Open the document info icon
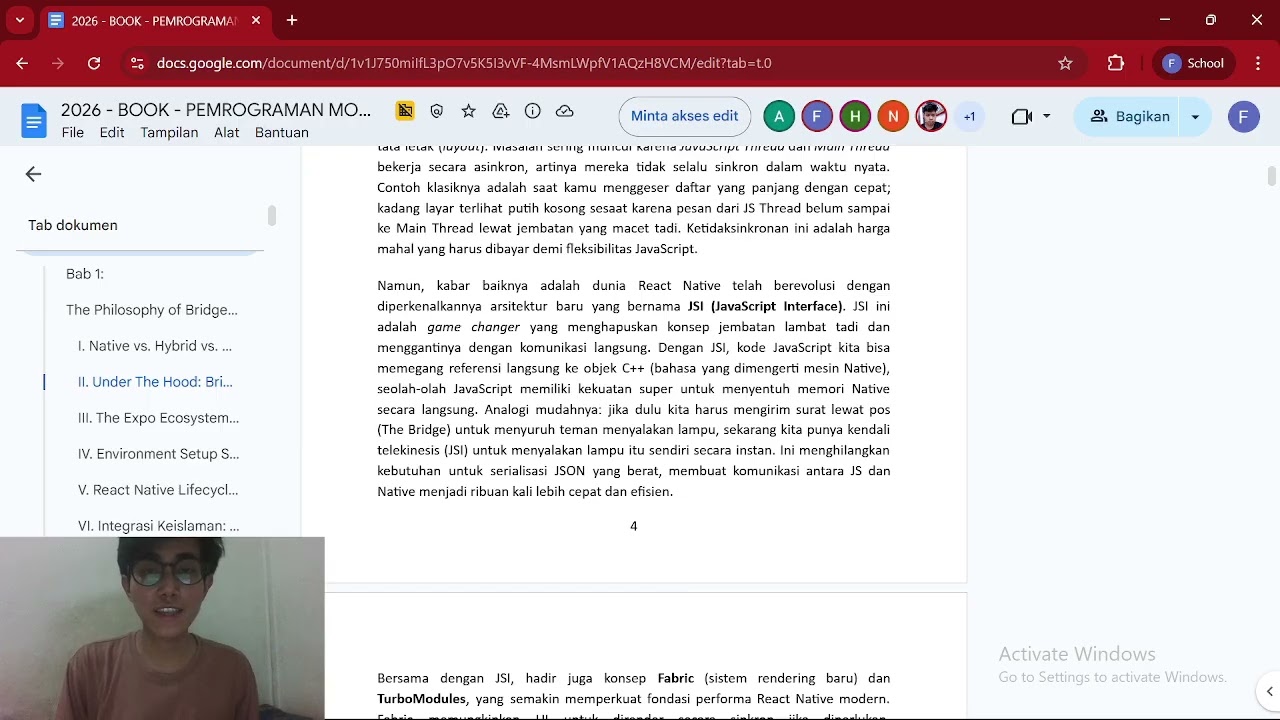1280x720 pixels. click(533, 112)
